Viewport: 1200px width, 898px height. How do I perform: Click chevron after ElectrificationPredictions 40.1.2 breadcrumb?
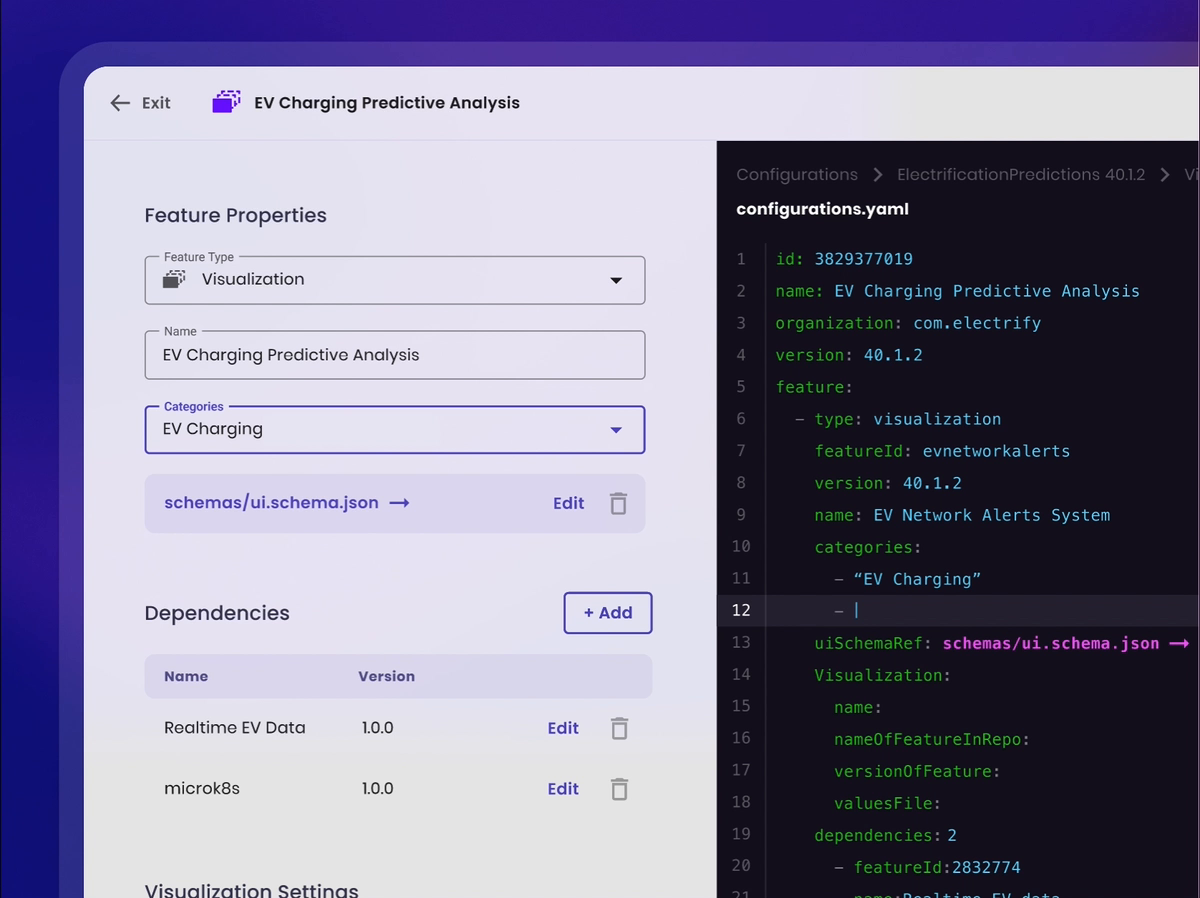pos(1165,175)
